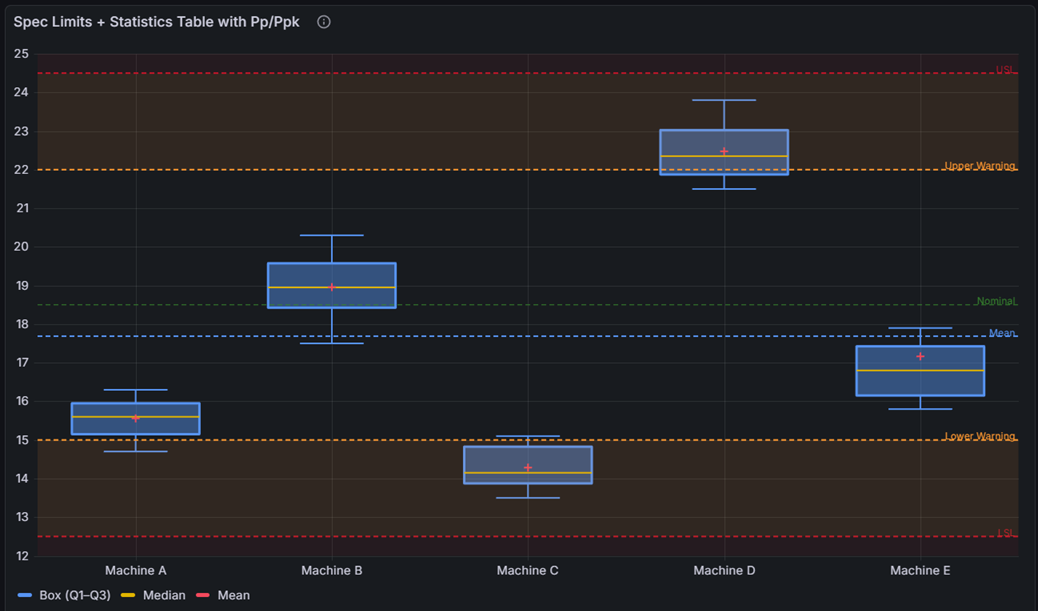Click the red USL limit label
1038x611 pixels.
click(x=1004, y=70)
